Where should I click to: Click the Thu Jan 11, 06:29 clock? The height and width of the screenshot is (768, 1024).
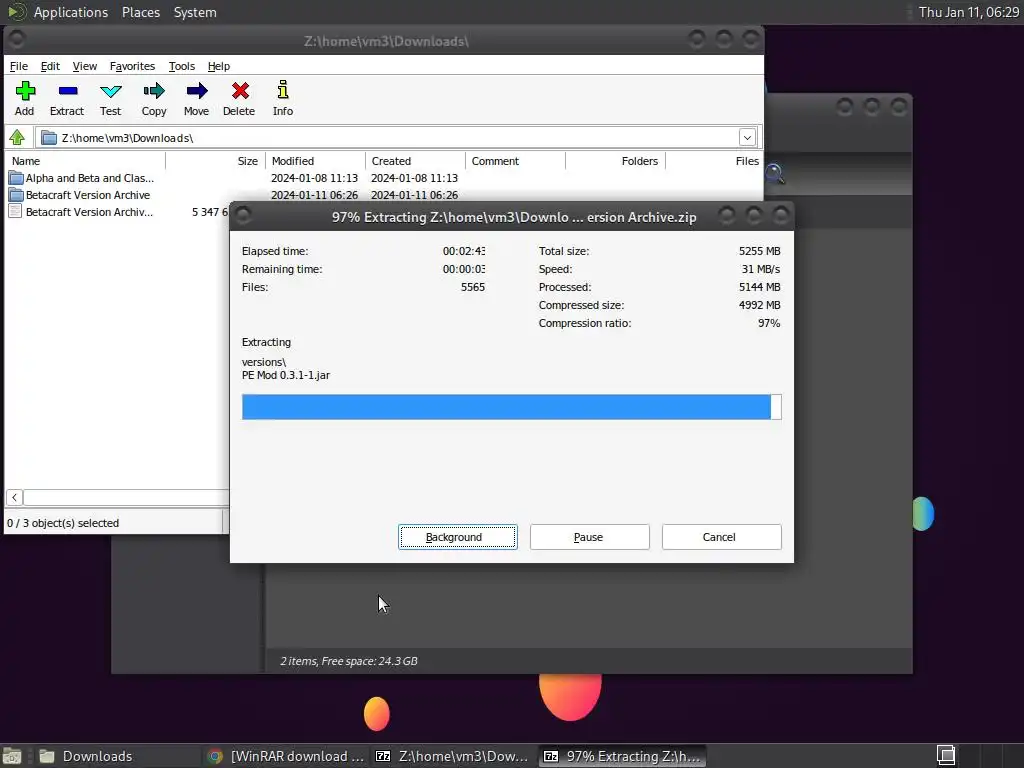(x=968, y=12)
